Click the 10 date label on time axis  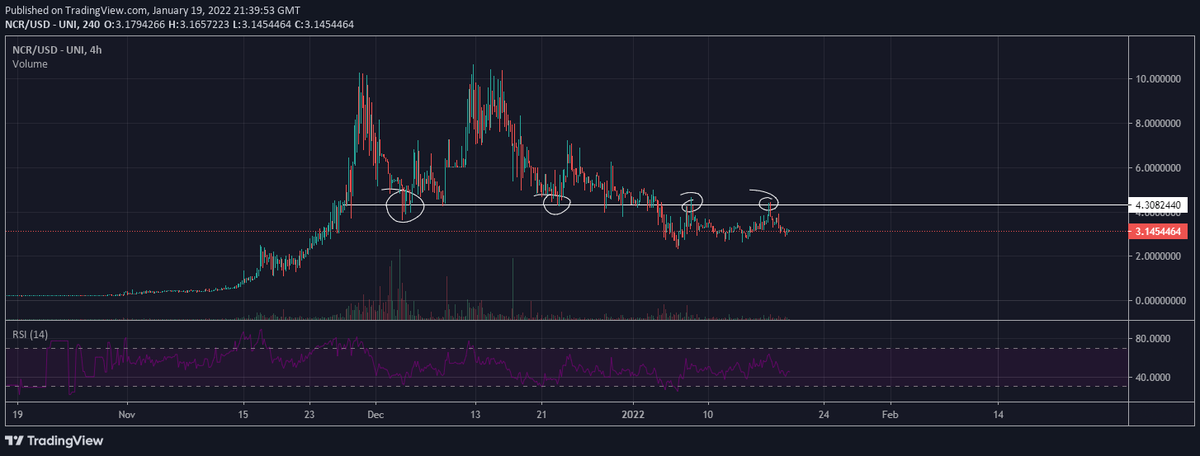pyautogui.click(x=707, y=413)
